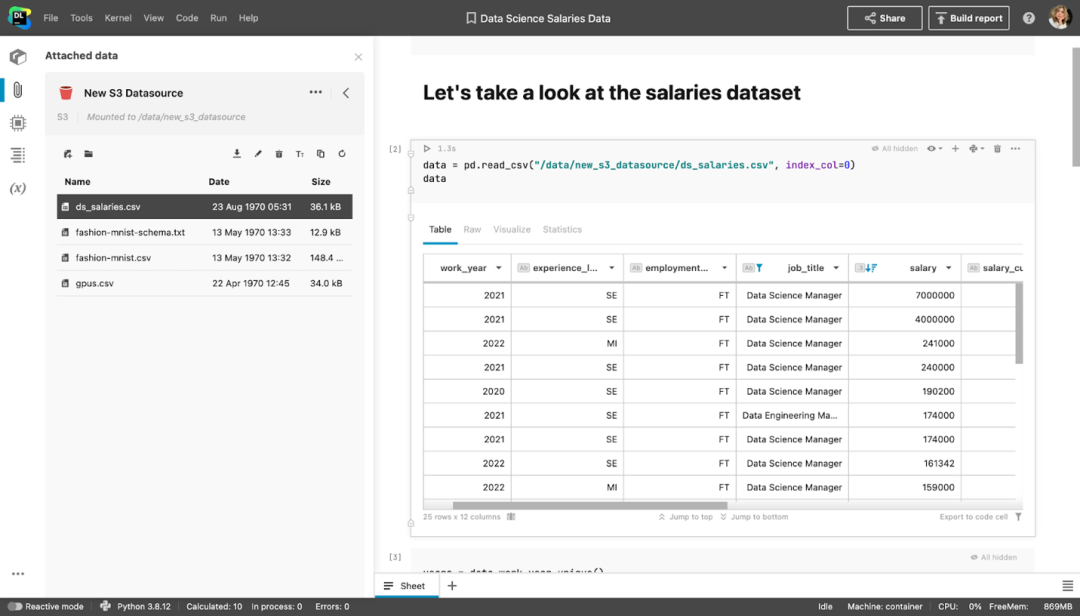Toggle All hidden on cell 2
The image size is (1080, 616).
coord(895,148)
